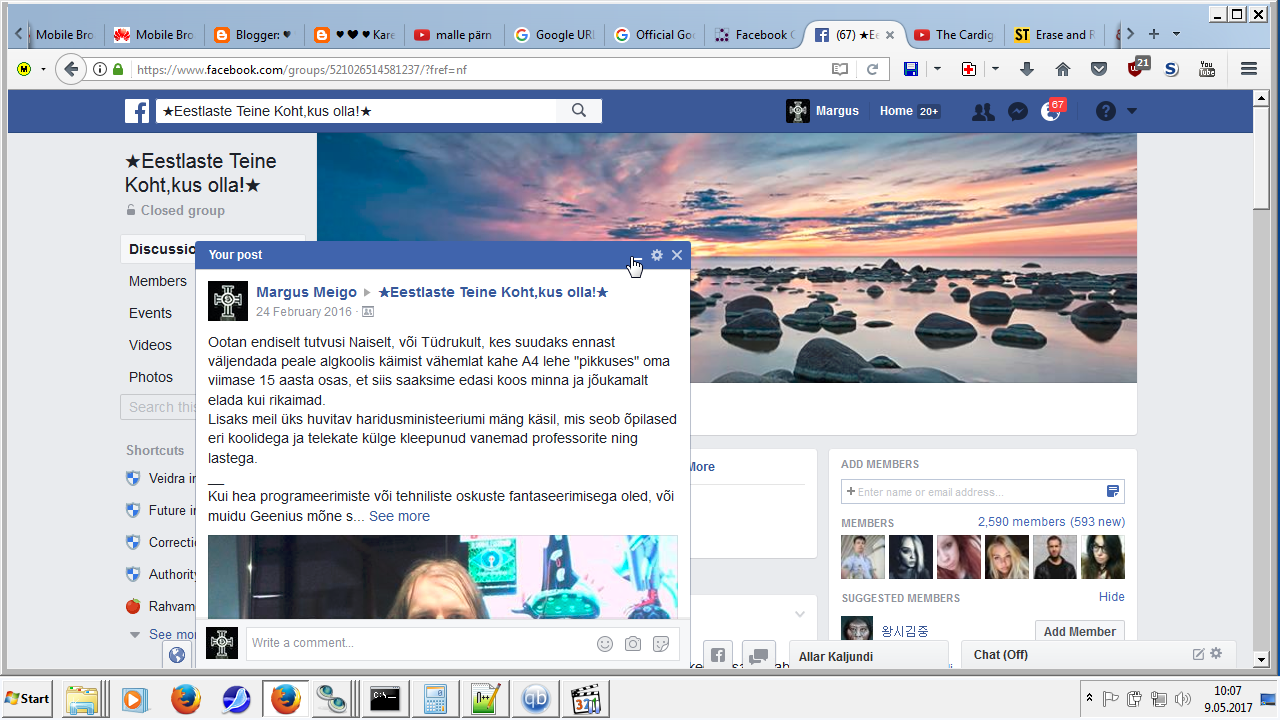Click the sticker icon in comment box
This screenshot has width=1280, height=720.
pyautogui.click(x=661, y=644)
